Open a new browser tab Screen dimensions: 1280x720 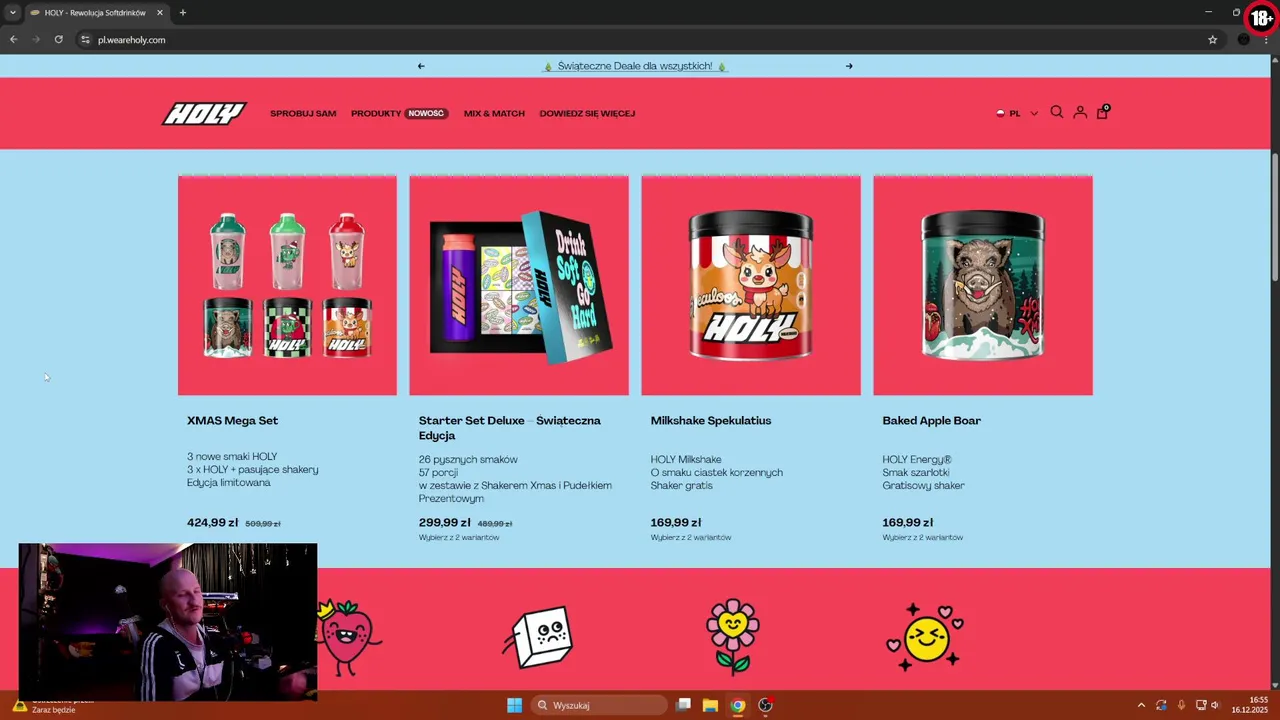click(x=182, y=13)
